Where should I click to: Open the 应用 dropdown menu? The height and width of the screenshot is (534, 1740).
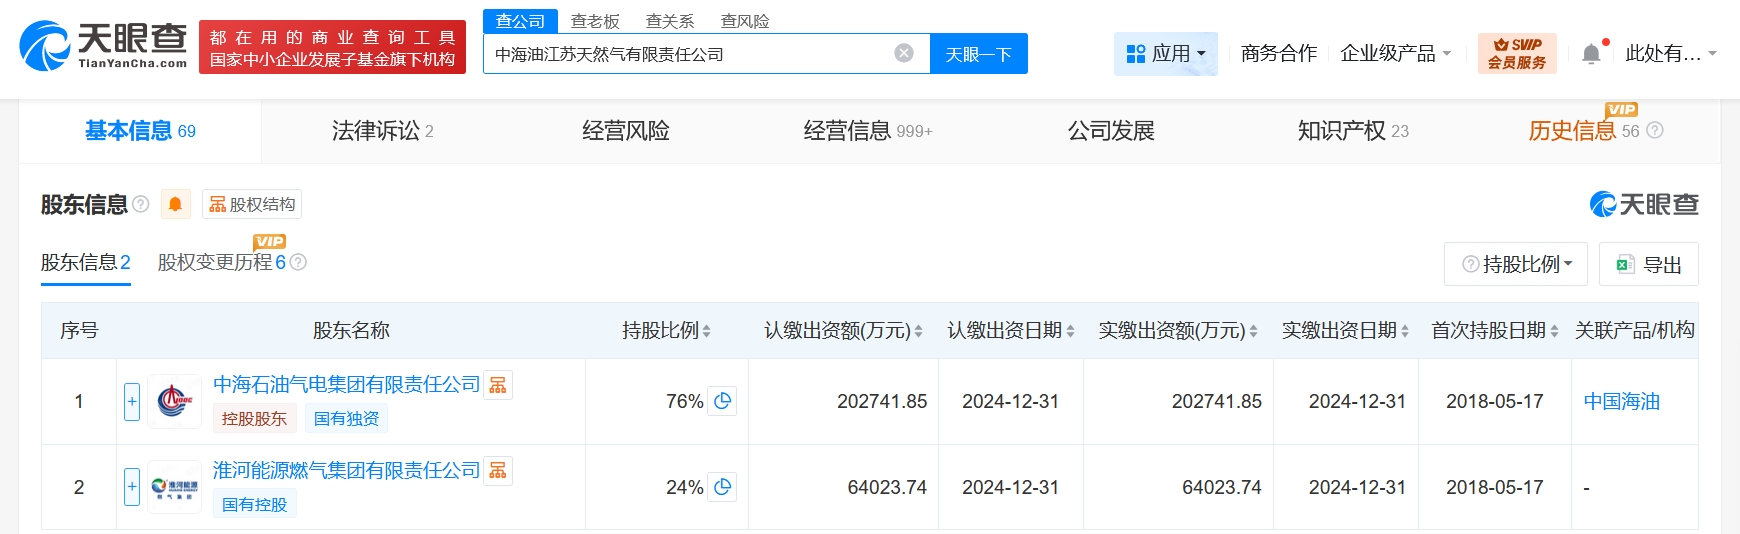pos(1165,54)
